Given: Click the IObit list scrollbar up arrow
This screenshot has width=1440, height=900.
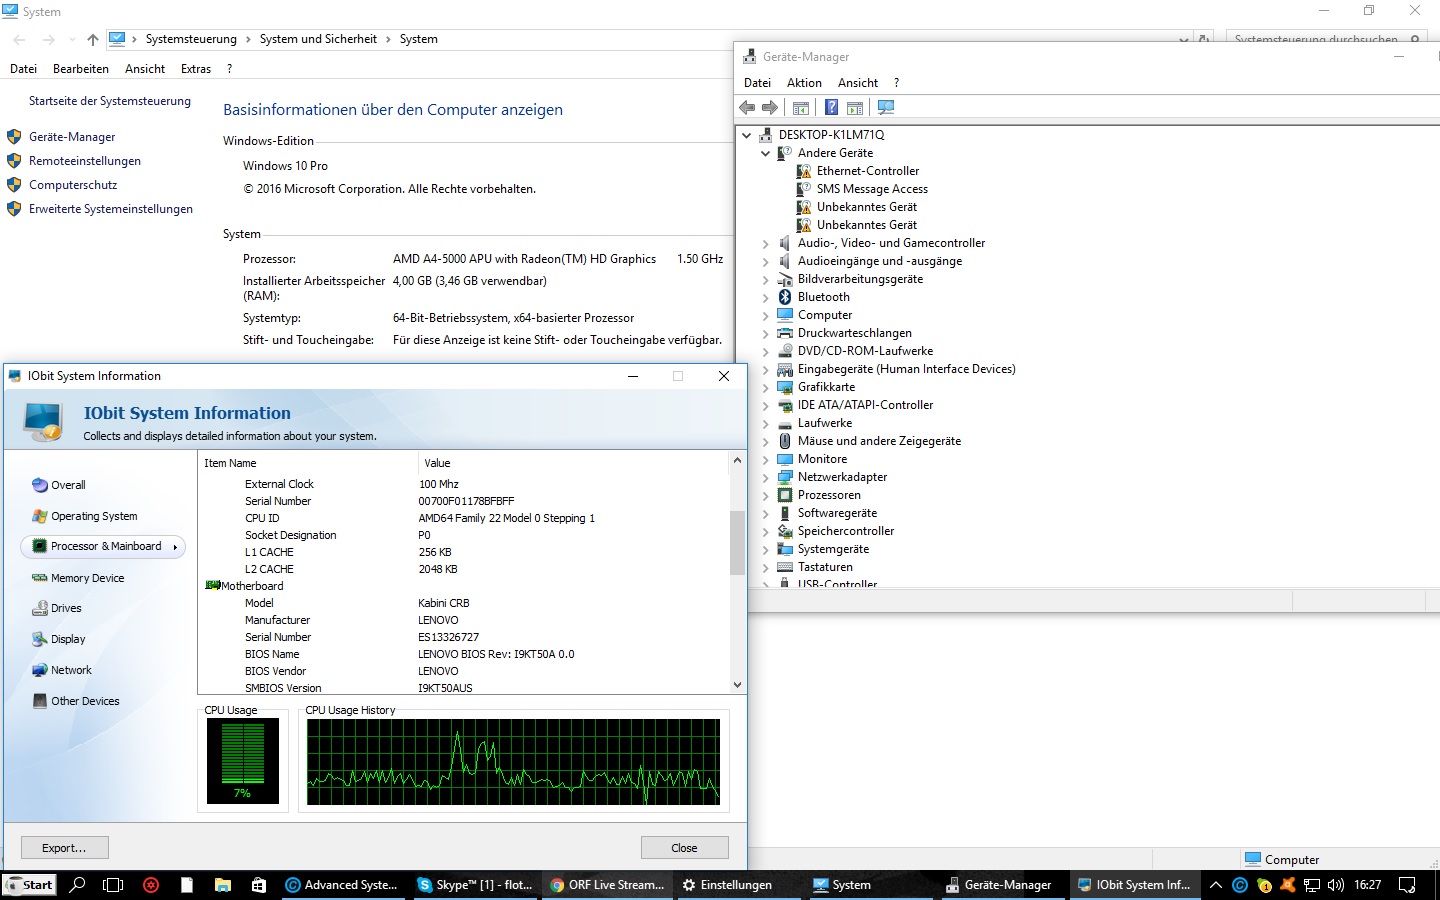Looking at the screenshot, I should (x=737, y=460).
